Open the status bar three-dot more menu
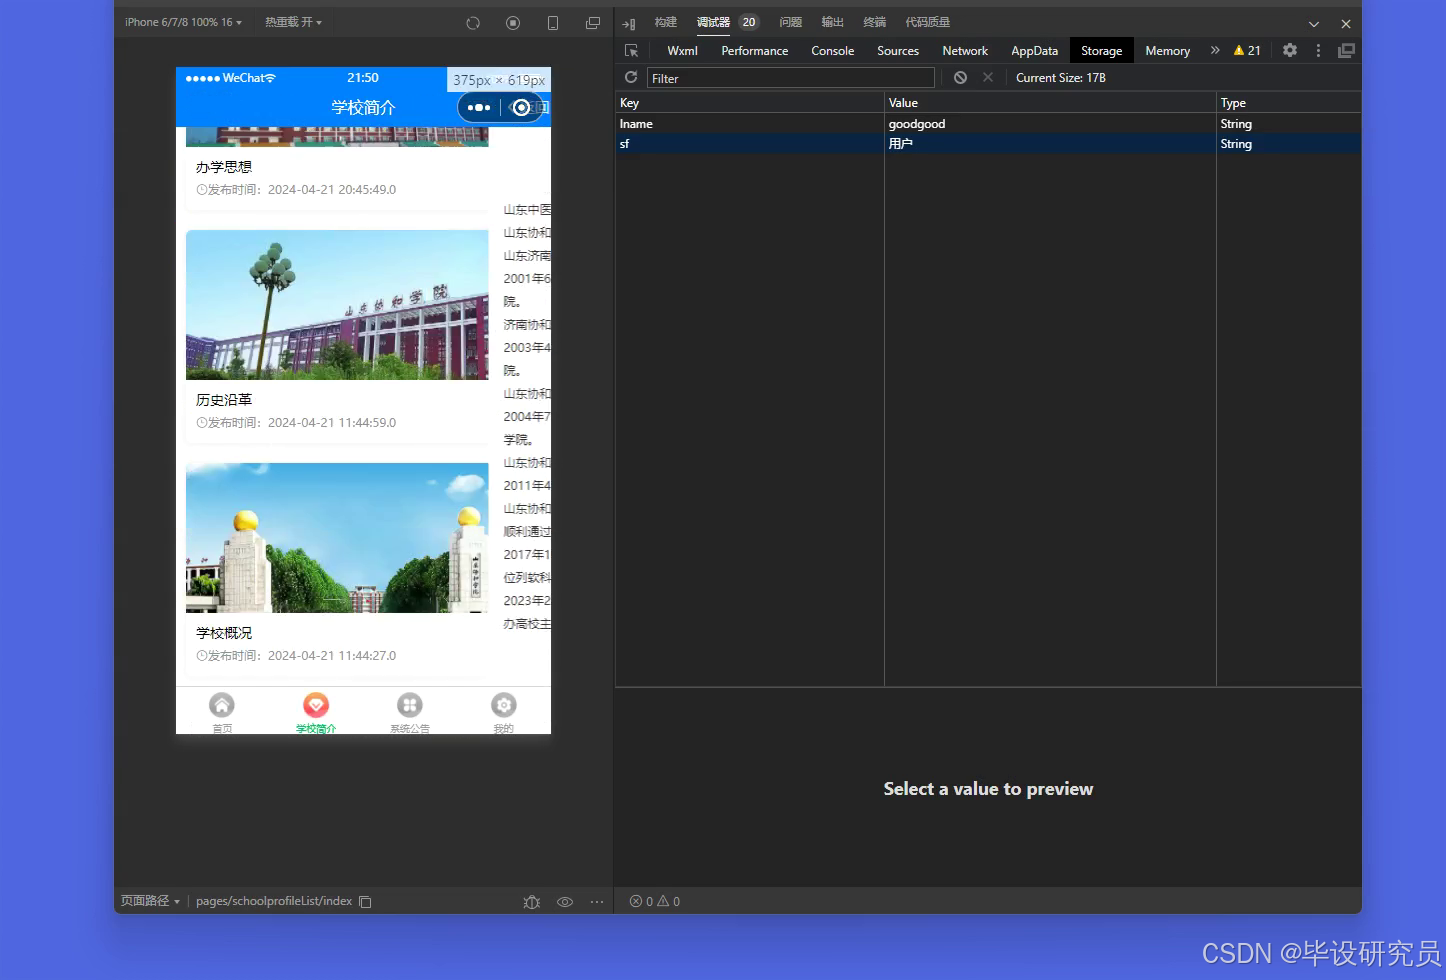 [x=597, y=902]
